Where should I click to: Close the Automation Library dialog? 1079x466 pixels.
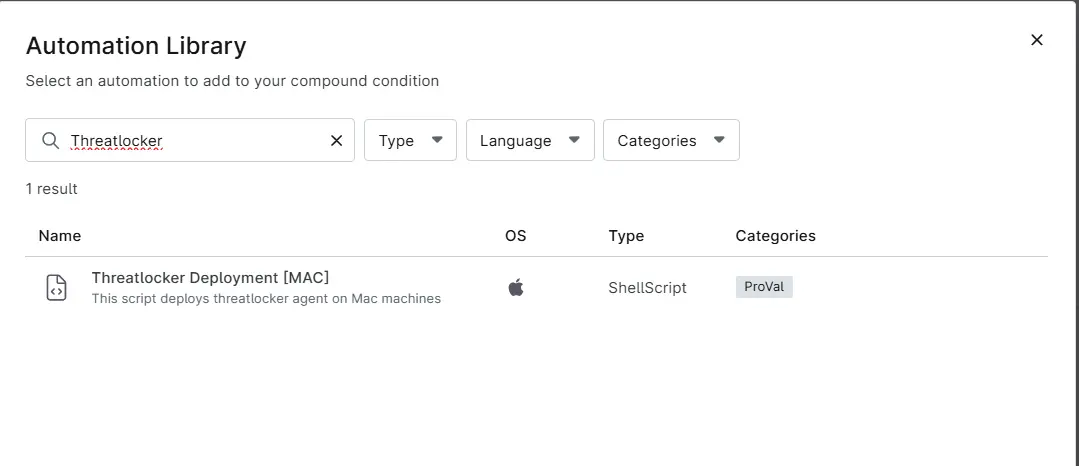[x=1036, y=40]
